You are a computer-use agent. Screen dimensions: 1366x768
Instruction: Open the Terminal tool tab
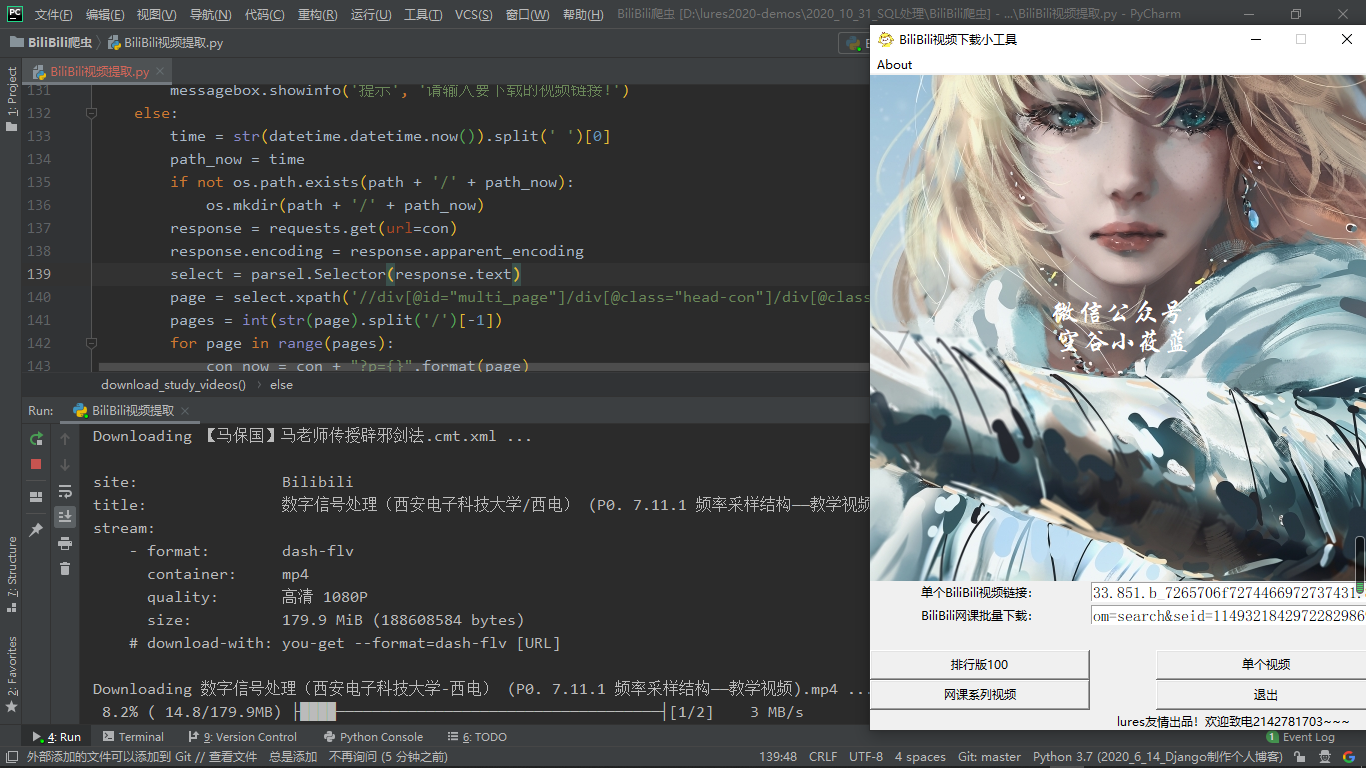tap(132, 737)
